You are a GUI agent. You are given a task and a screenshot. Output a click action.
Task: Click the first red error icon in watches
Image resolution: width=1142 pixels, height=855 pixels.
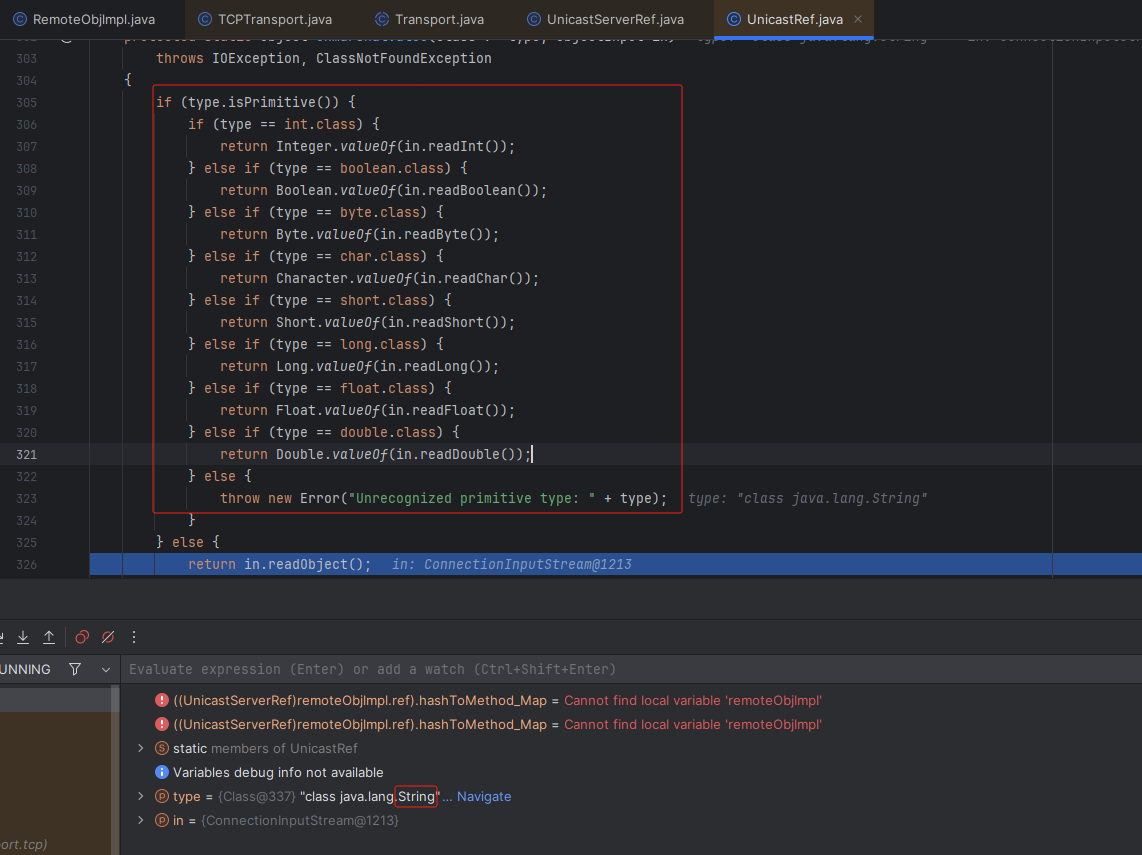(162, 700)
